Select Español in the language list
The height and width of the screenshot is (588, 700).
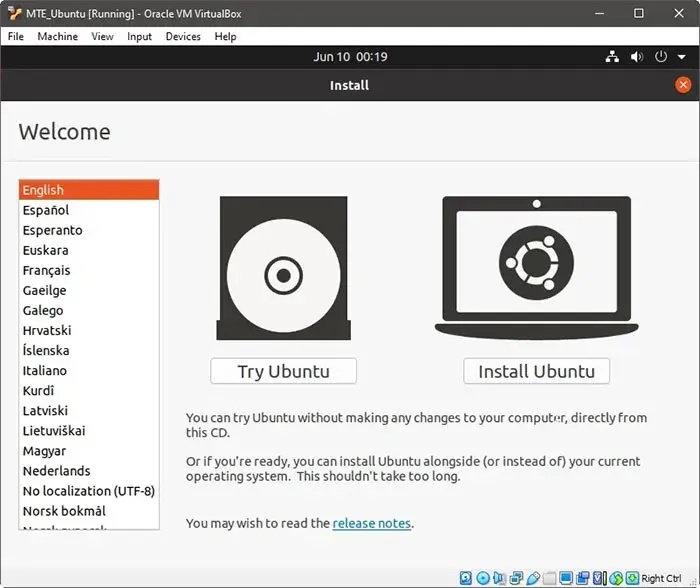[89, 210]
